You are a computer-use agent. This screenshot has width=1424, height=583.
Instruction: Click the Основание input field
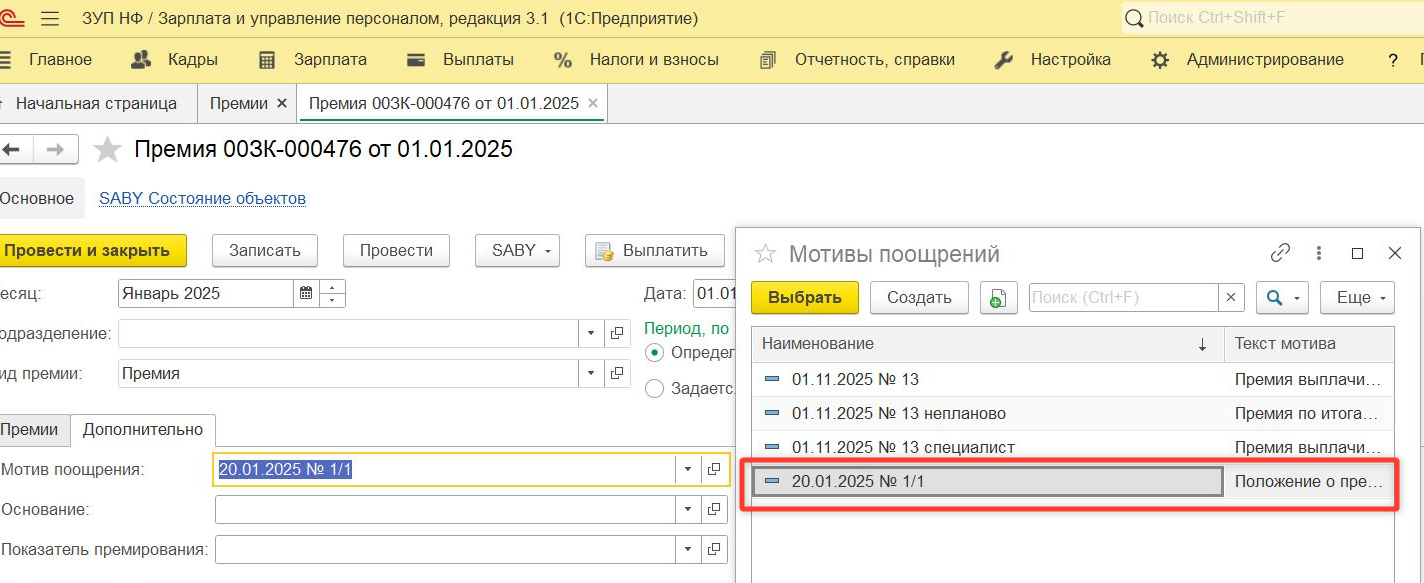click(x=445, y=509)
